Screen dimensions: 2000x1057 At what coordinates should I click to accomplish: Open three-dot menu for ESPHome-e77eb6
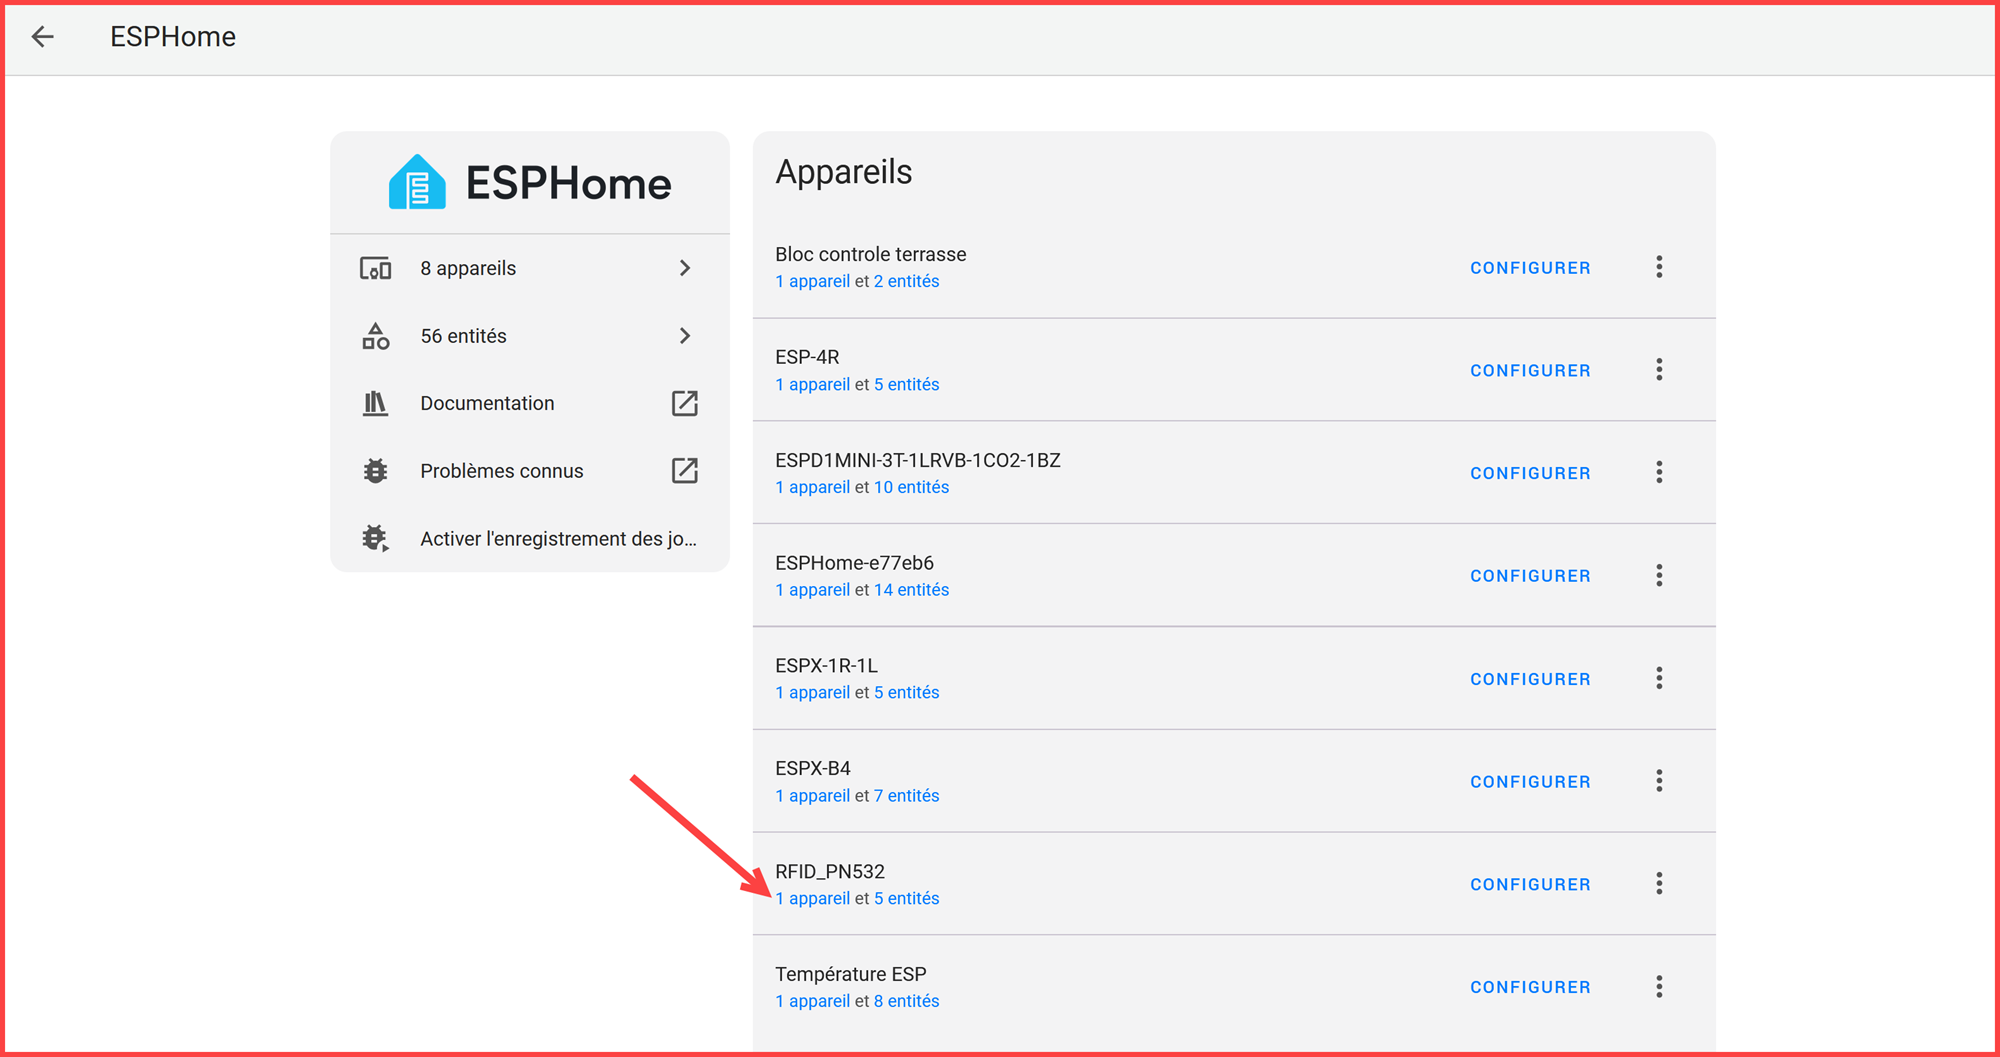click(x=1659, y=575)
